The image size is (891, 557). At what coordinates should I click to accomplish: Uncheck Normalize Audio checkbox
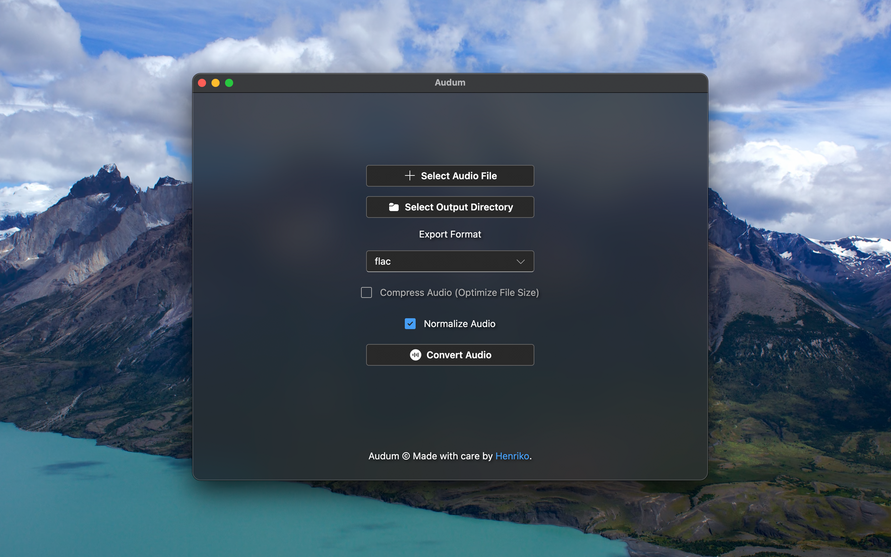(410, 323)
